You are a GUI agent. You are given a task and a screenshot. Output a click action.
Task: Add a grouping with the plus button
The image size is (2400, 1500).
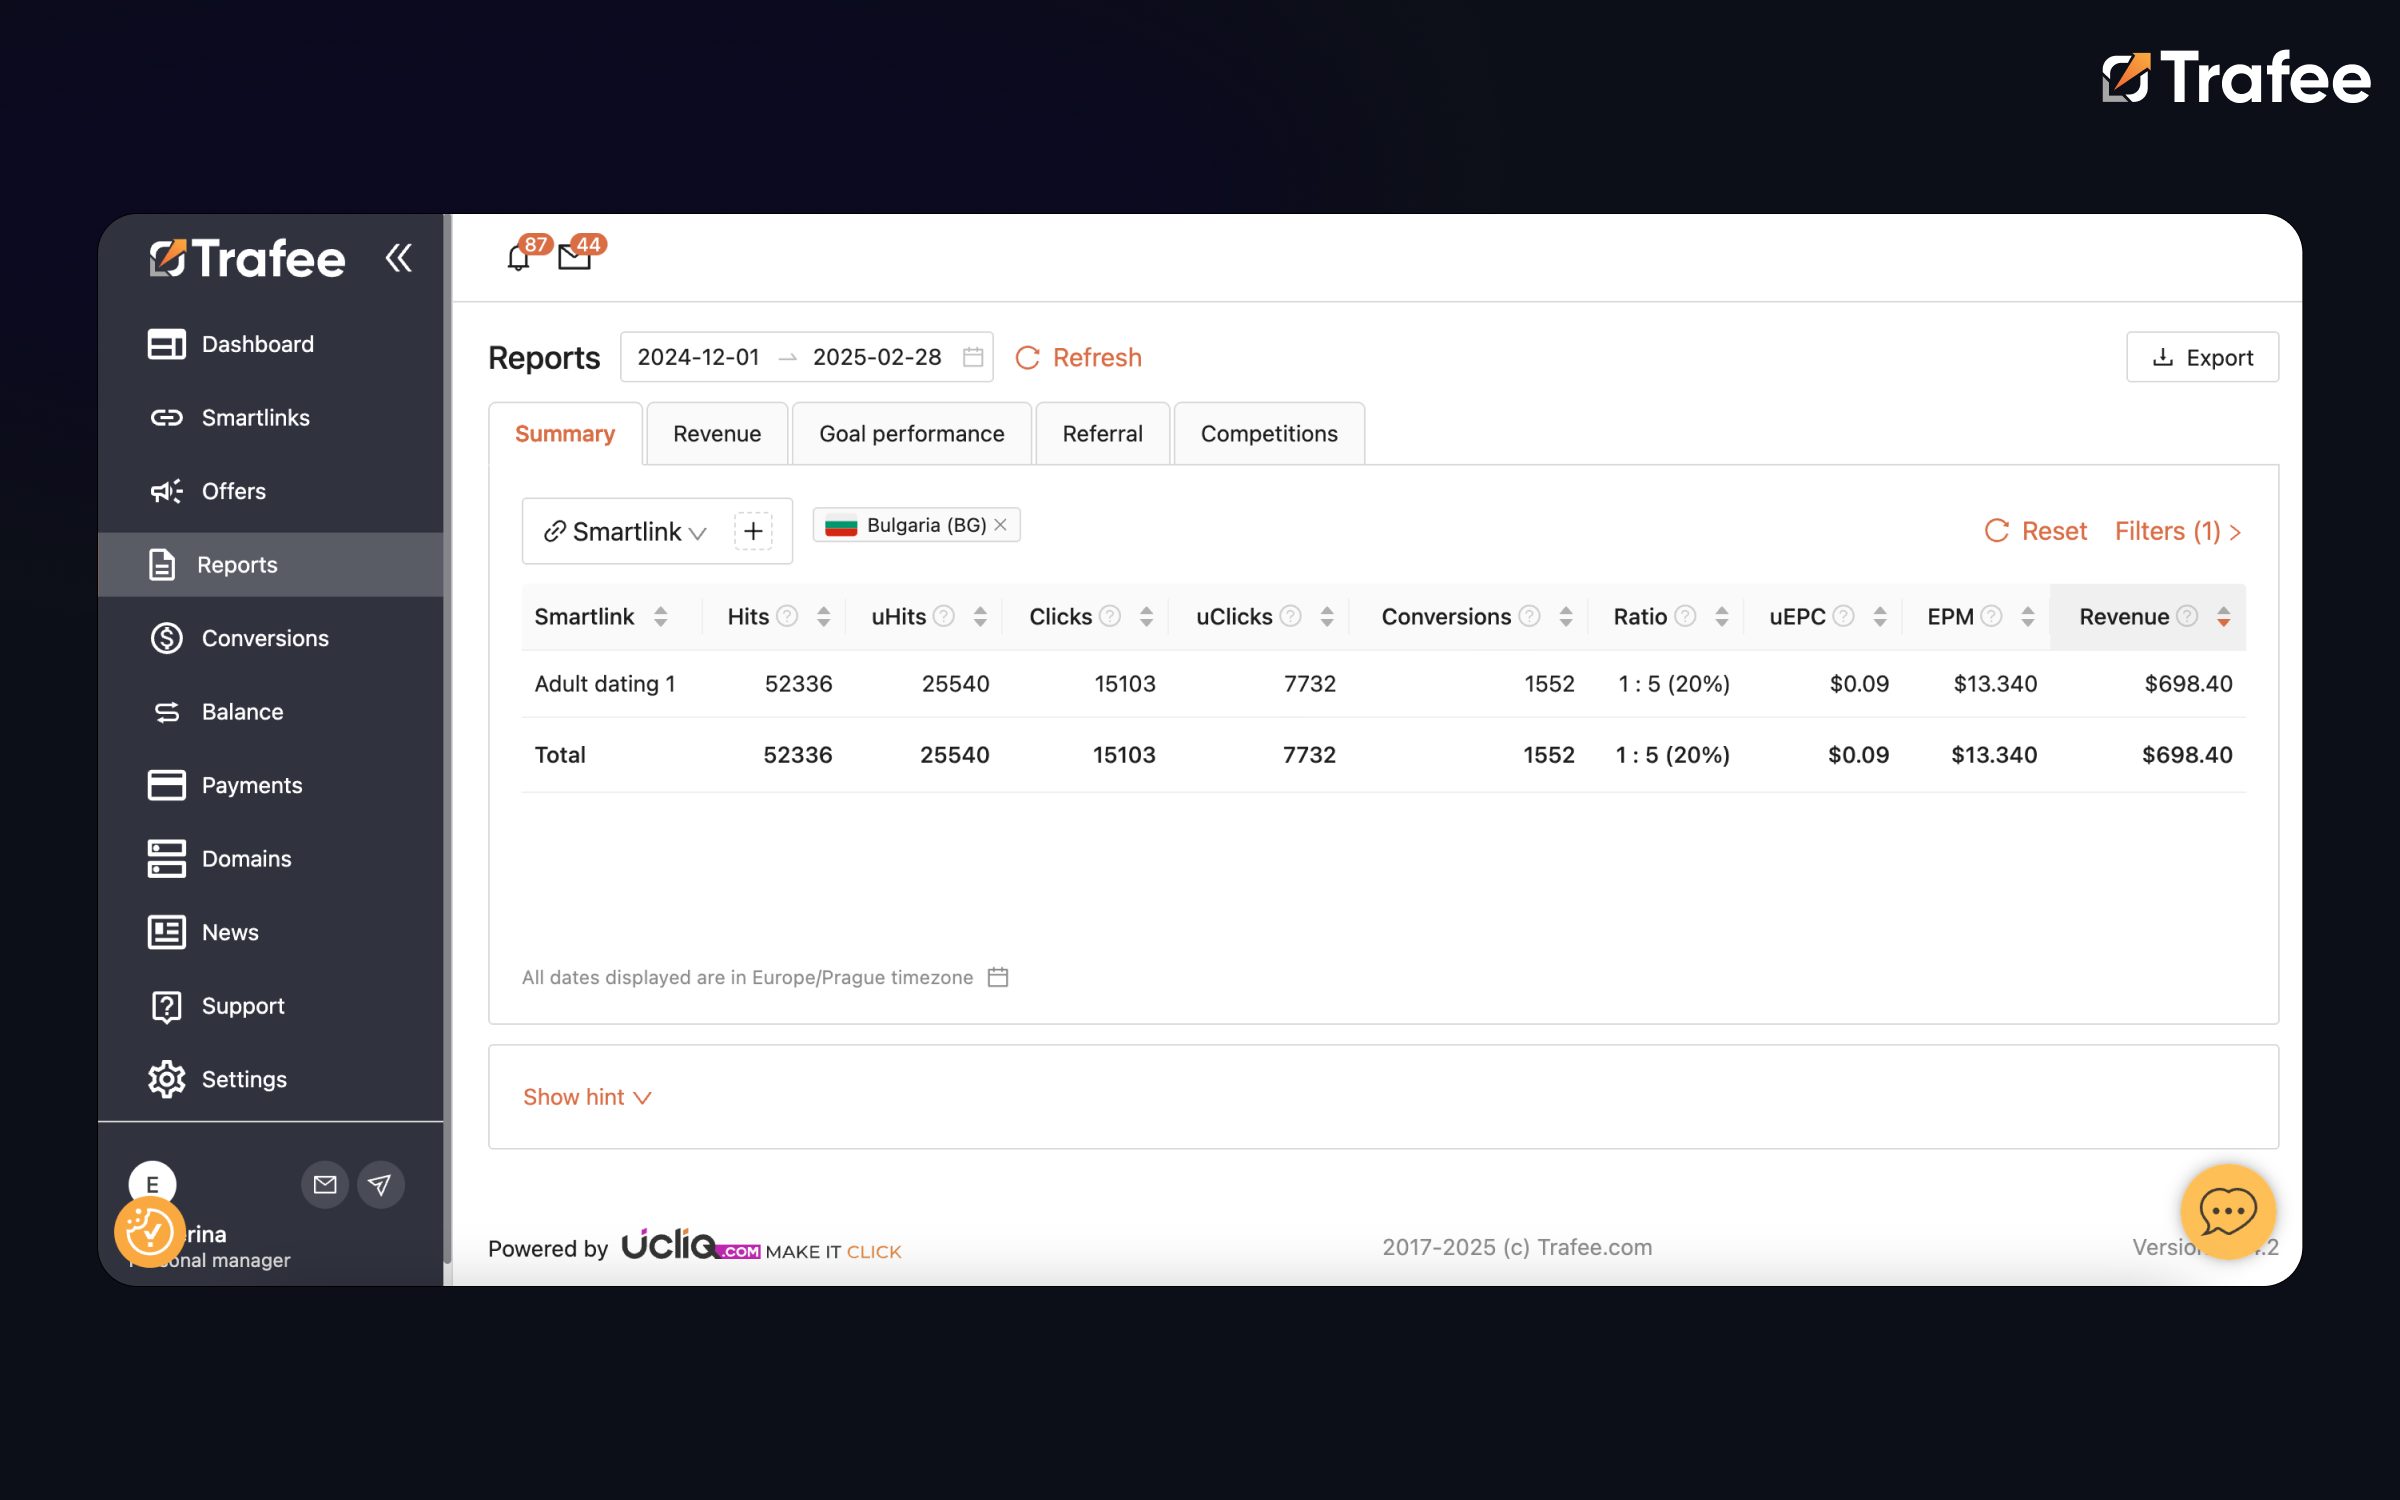click(x=753, y=531)
